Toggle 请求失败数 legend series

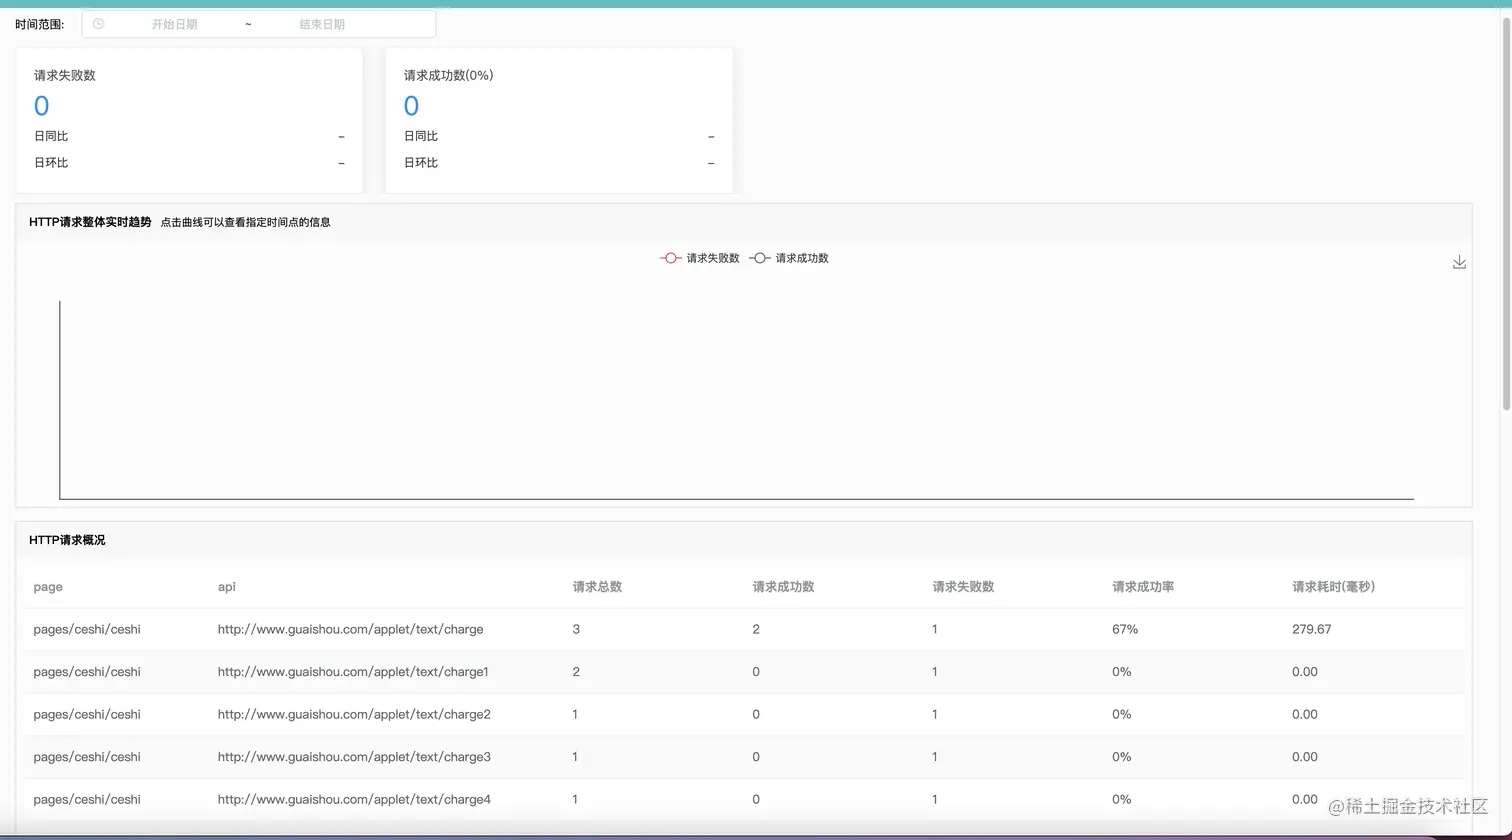pyautogui.click(x=700, y=258)
